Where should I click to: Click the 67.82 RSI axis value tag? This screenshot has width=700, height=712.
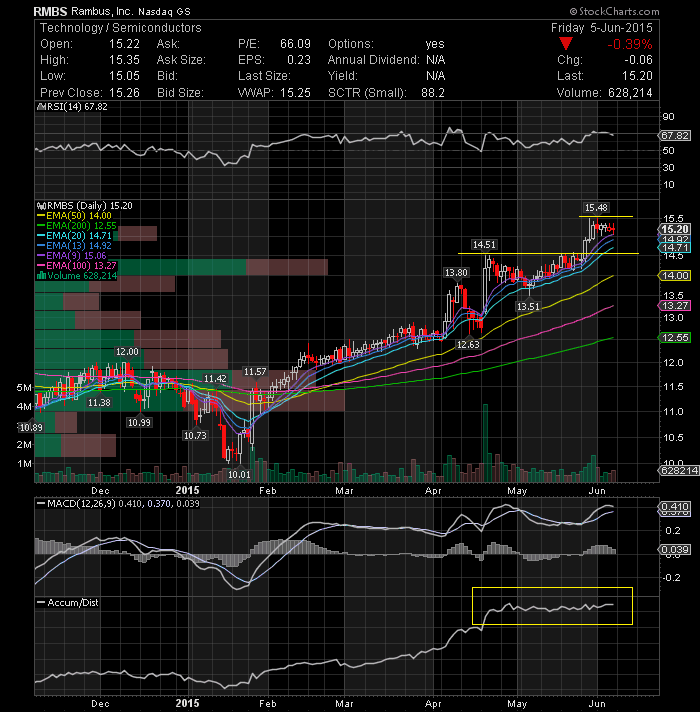[x=675, y=135]
